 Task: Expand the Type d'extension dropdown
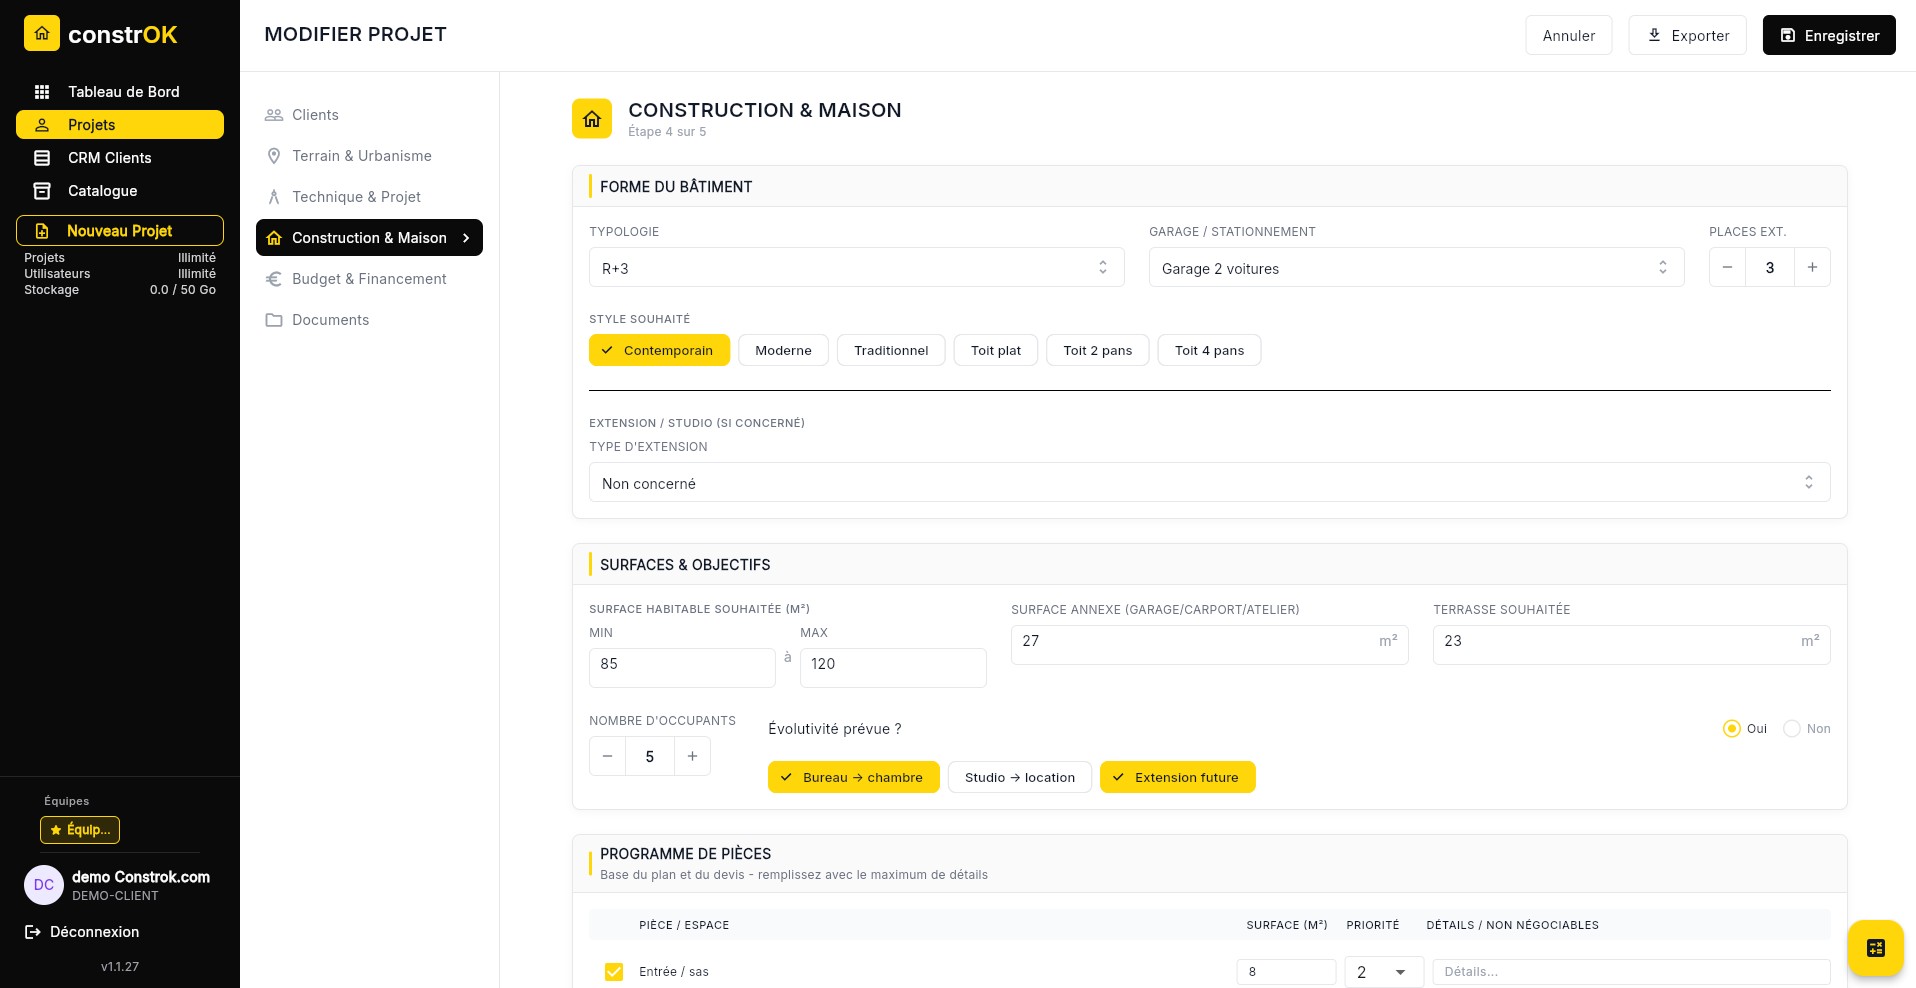tap(1208, 483)
